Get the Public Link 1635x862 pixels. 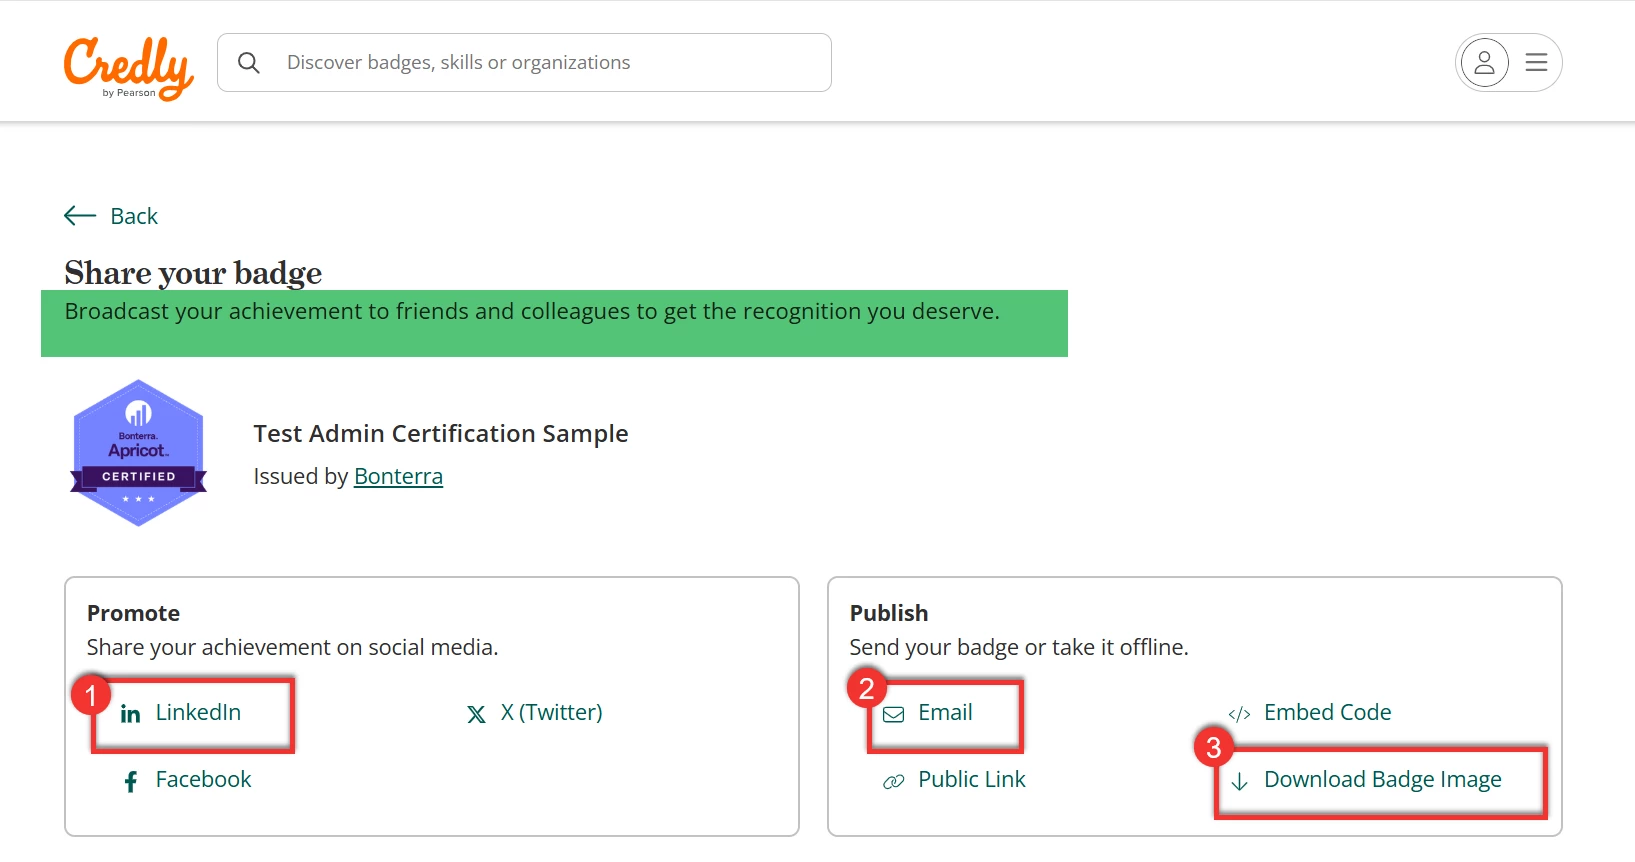972,779
